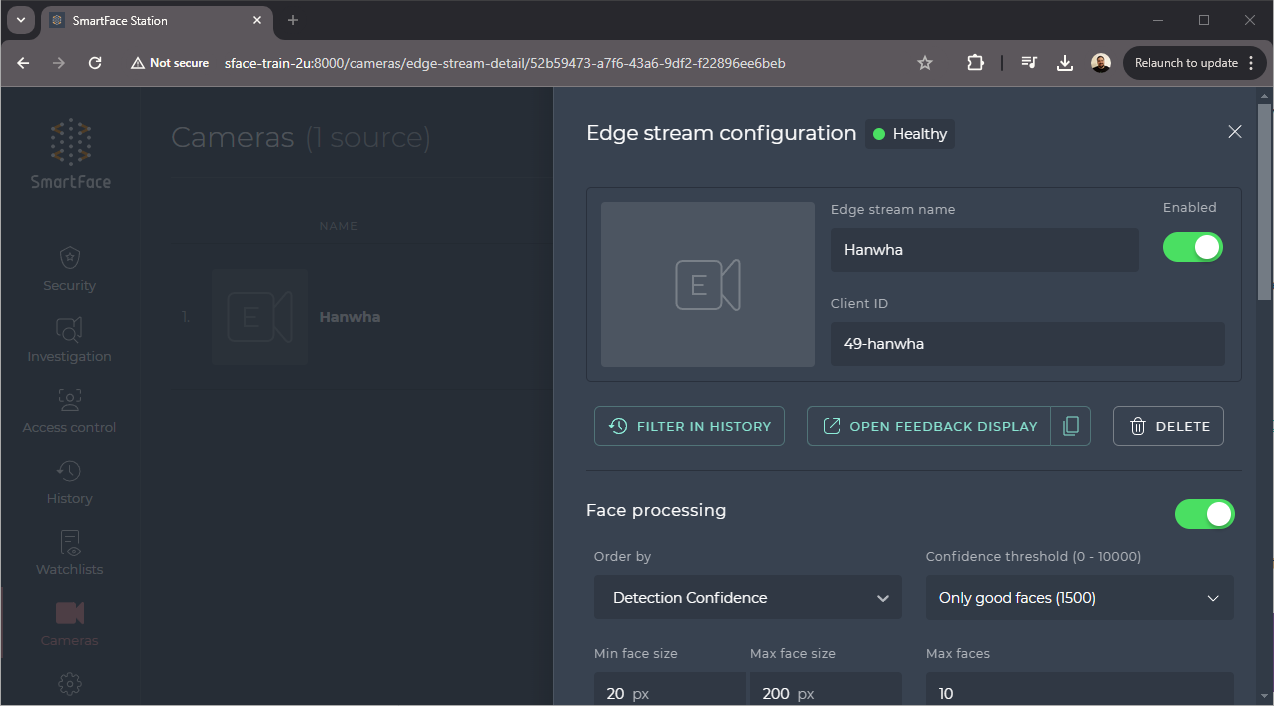Click the Hanwha camera thumbnail in the list
Image resolution: width=1274 pixels, height=706 pixels.
tap(259, 317)
